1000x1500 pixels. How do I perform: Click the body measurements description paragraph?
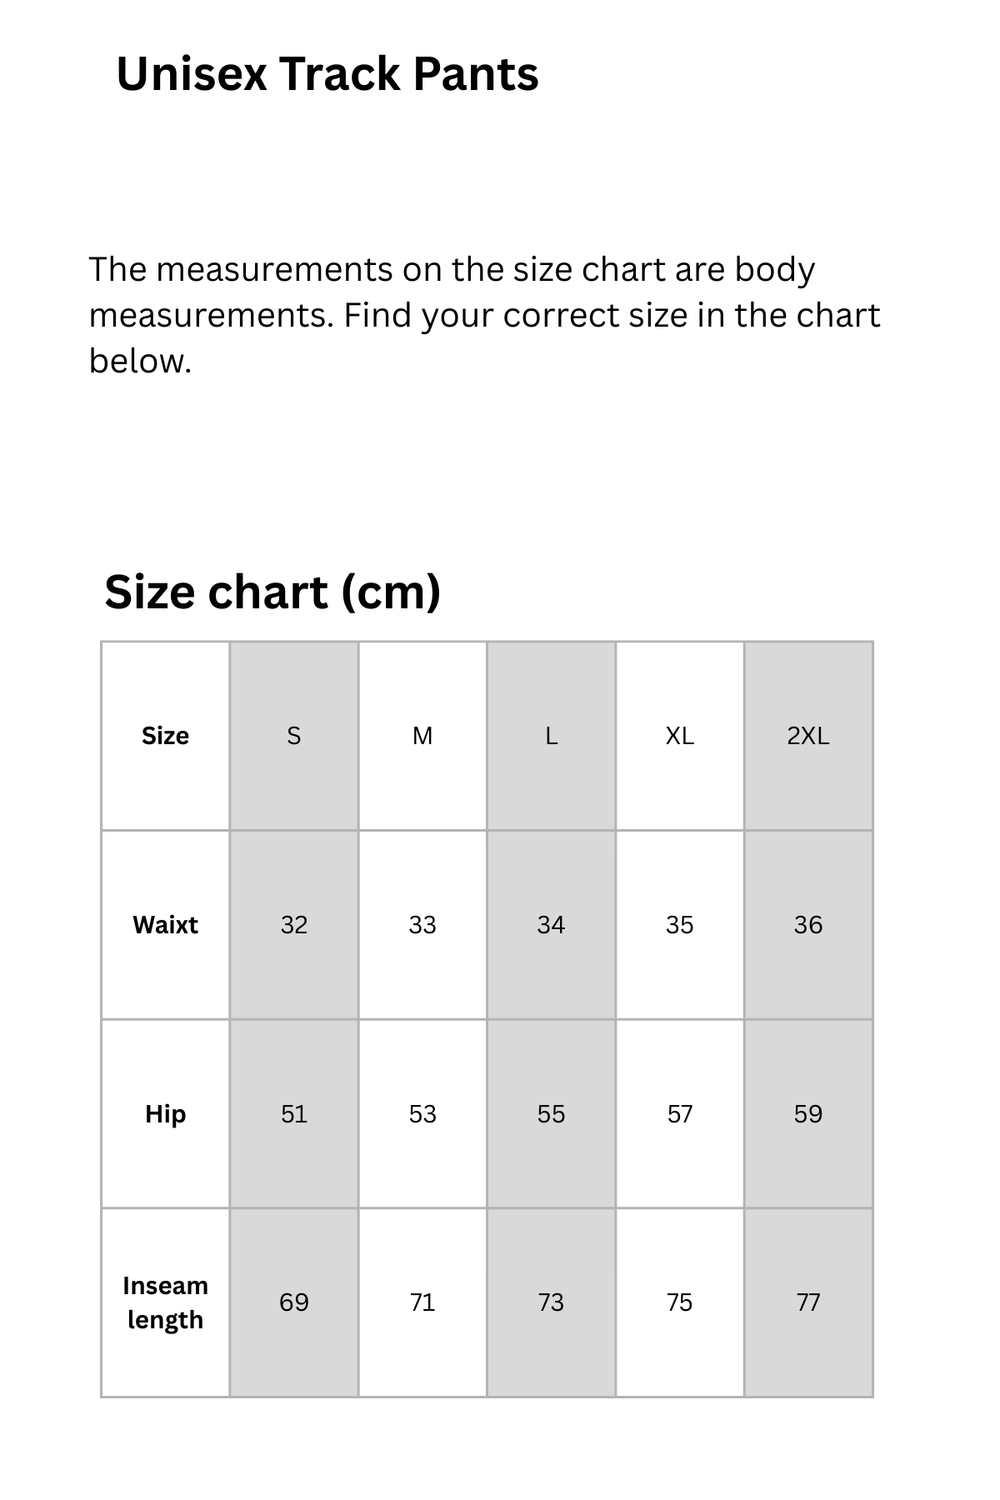[x=484, y=315]
